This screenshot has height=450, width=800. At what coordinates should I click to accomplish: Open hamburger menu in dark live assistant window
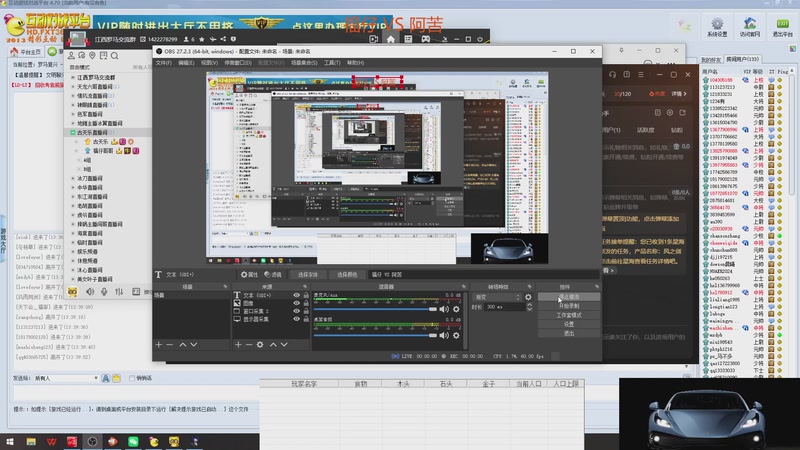click(641, 74)
